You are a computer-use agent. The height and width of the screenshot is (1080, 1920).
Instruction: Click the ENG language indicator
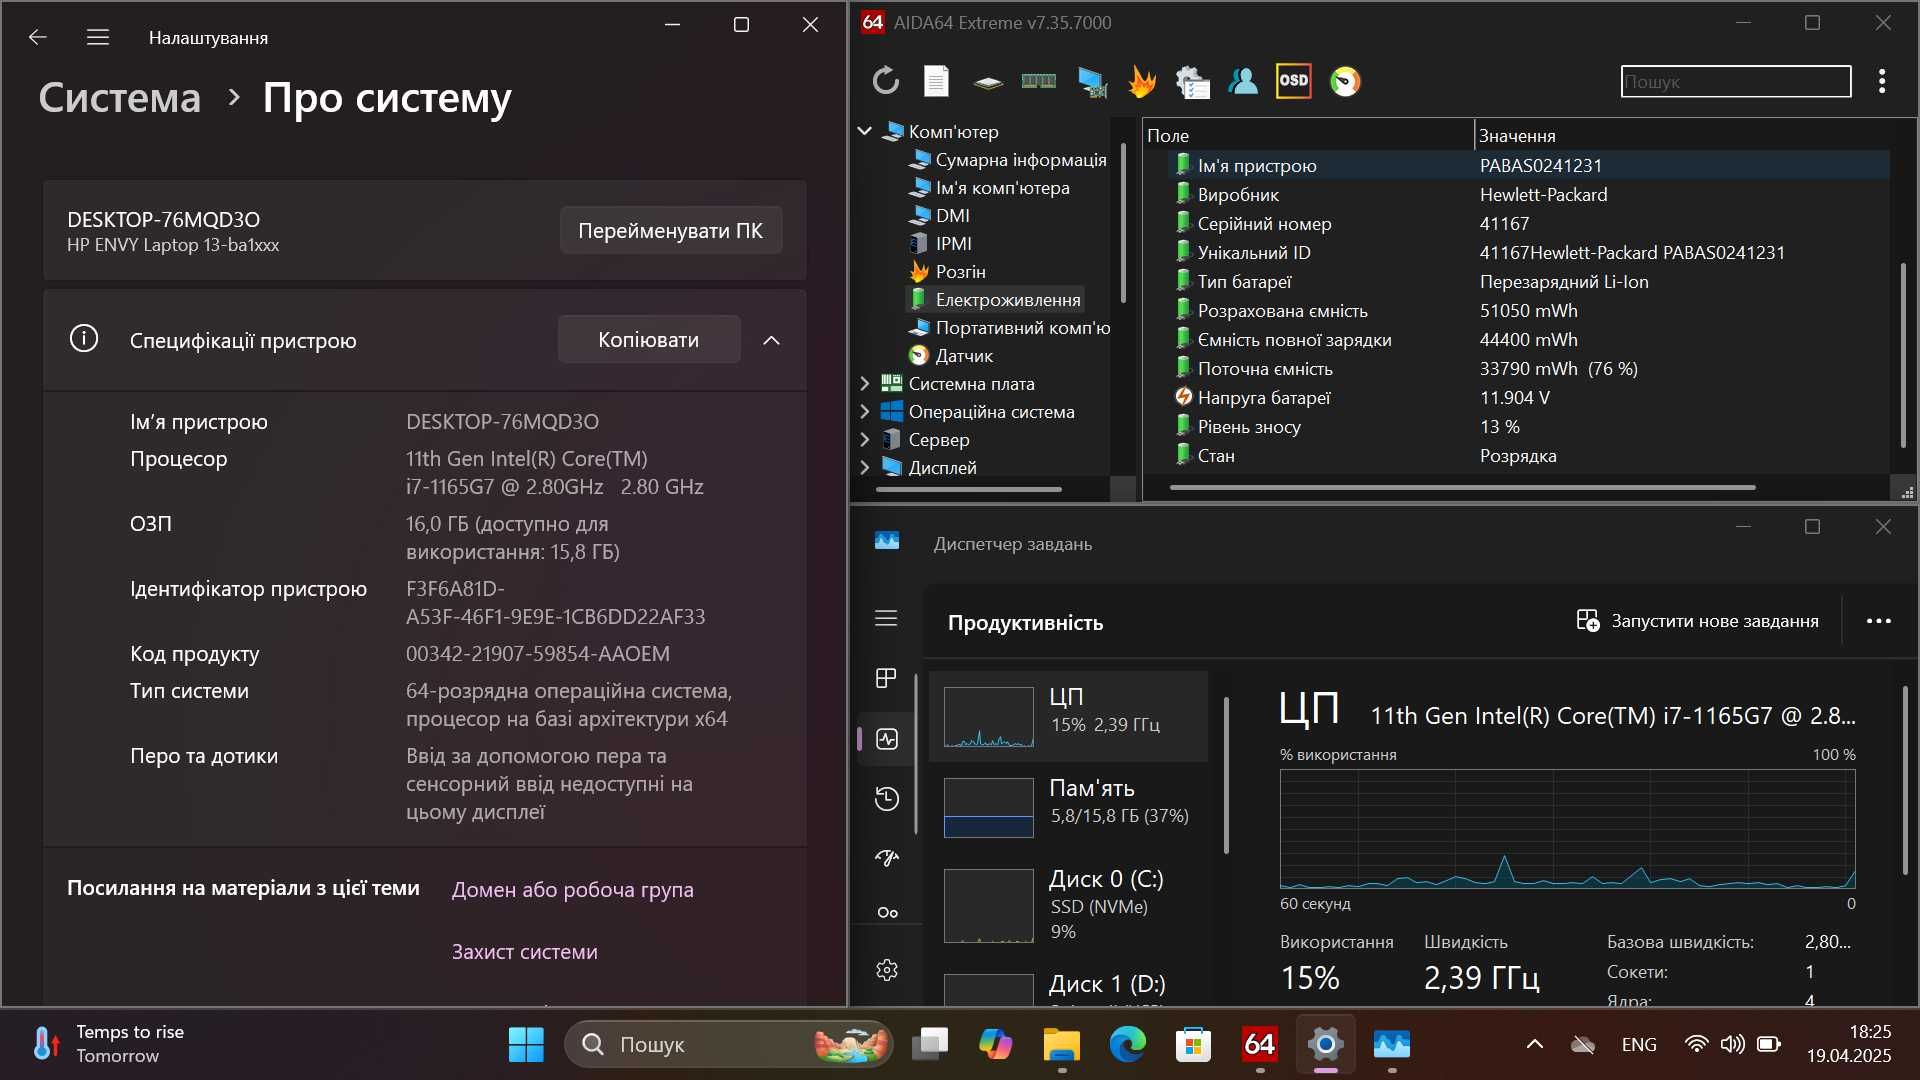tap(1638, 1044)
